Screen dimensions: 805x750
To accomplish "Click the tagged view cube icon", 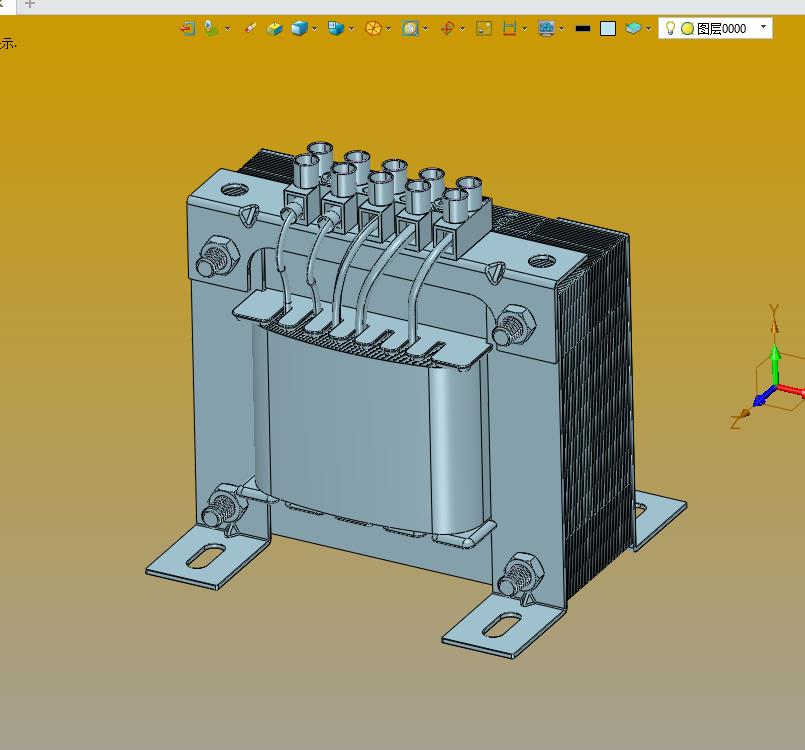I will tap(336, 28).
